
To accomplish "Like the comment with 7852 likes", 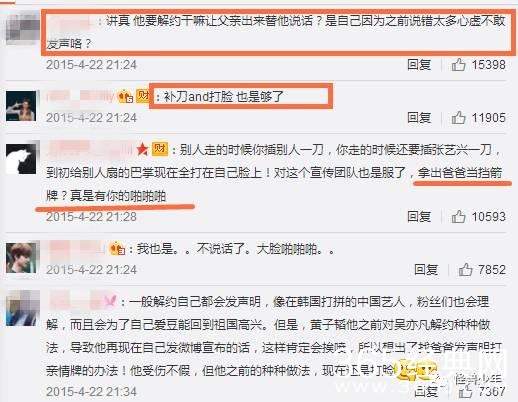I will click(466, 269).
